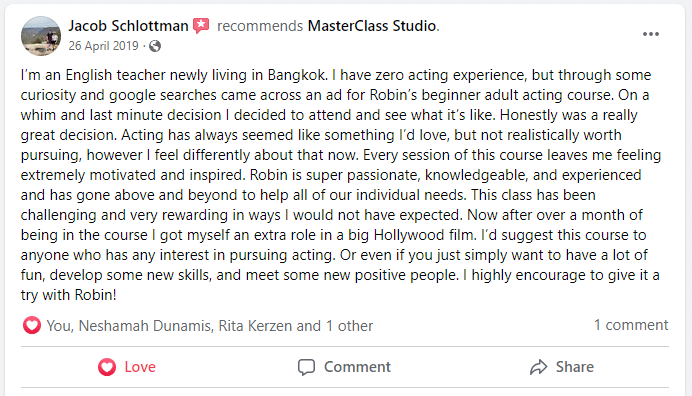Expand the 1 comment thread
The image size is (692, 396).
tap(631, 325)
